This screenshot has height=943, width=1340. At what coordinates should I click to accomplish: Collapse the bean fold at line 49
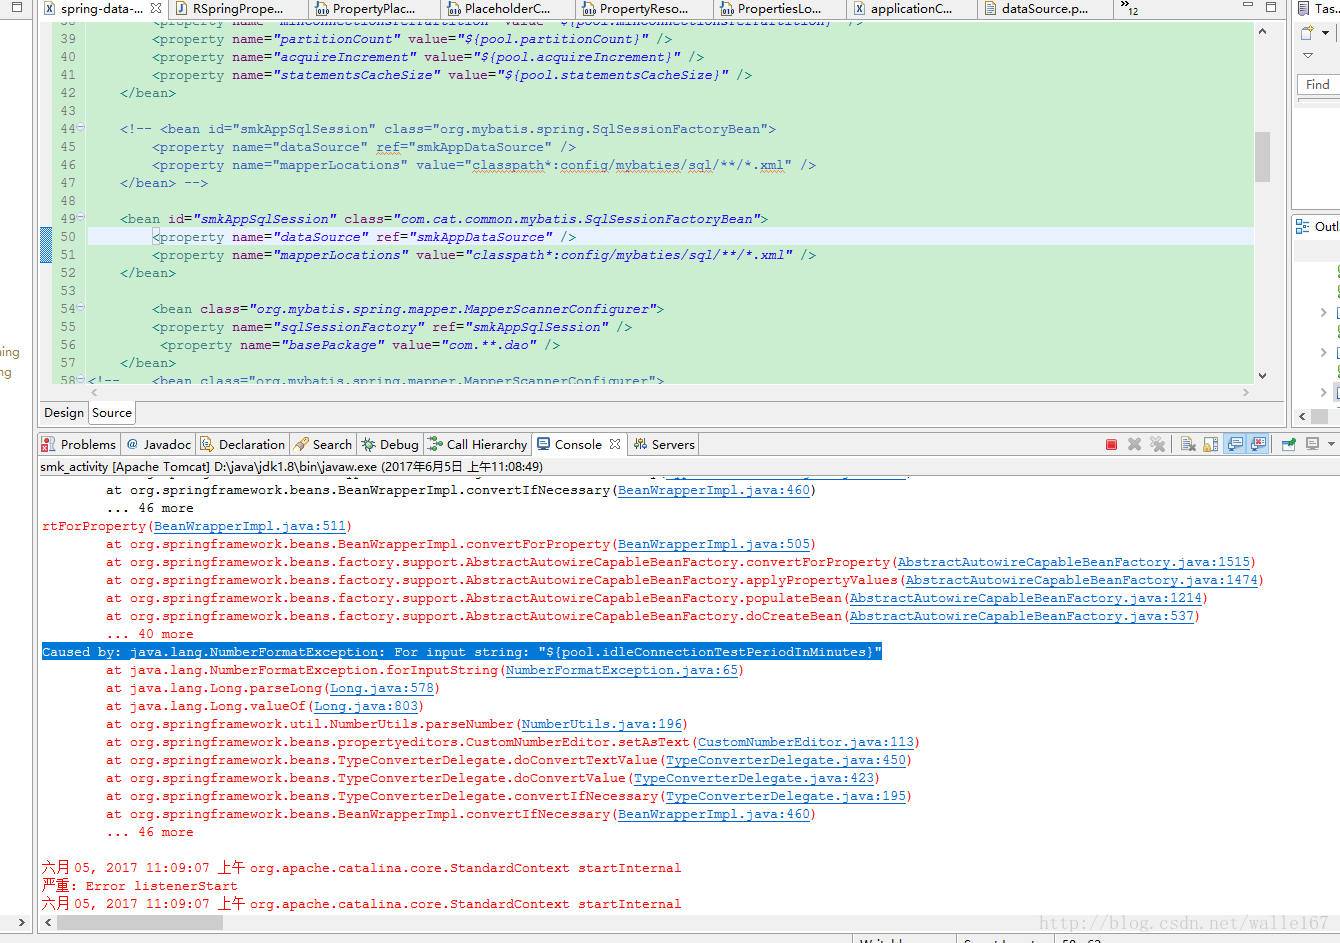(81, 218)
